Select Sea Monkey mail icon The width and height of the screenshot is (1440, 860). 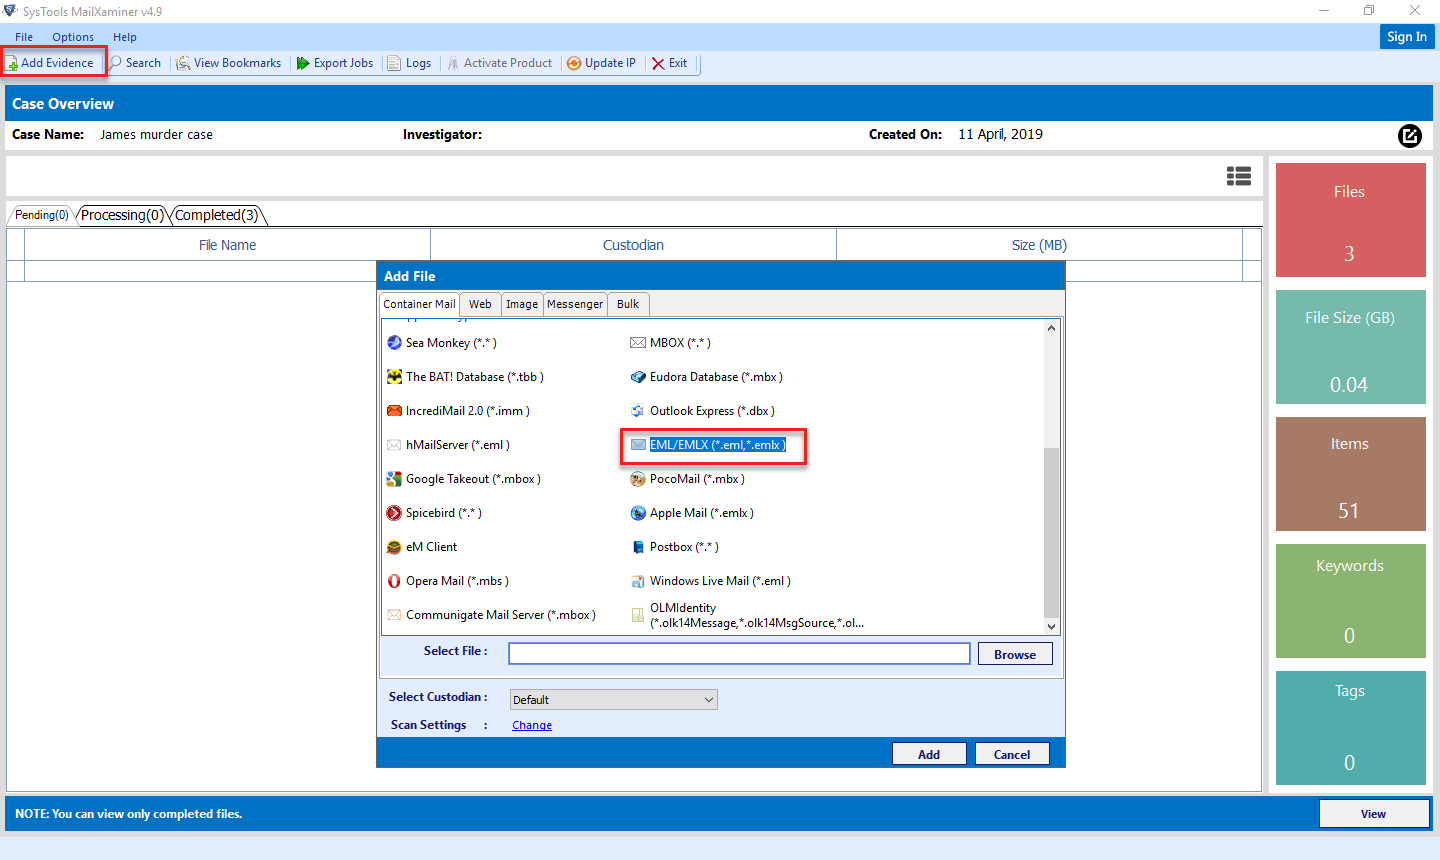point(394,343)
